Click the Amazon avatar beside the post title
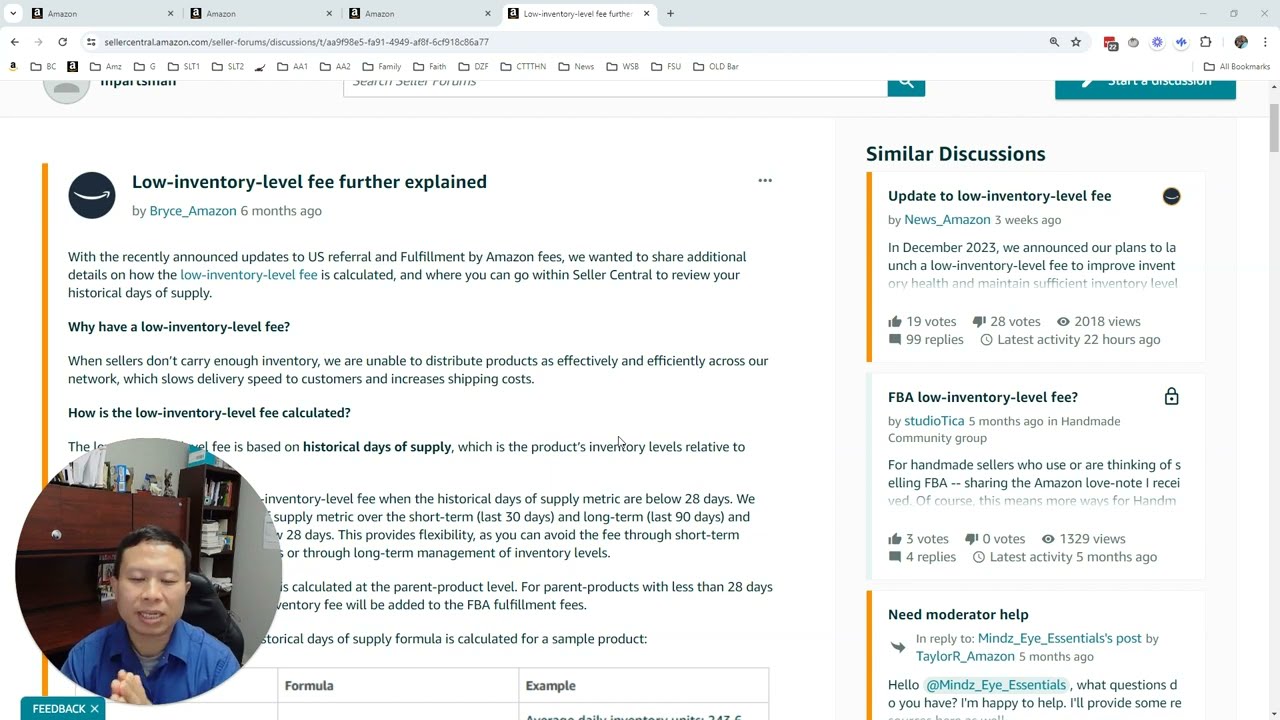 point(92,195)
